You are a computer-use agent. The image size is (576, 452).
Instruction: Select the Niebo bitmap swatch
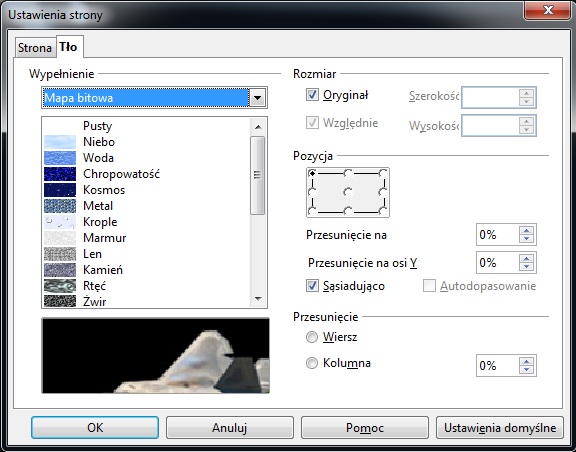coord(146,142)
